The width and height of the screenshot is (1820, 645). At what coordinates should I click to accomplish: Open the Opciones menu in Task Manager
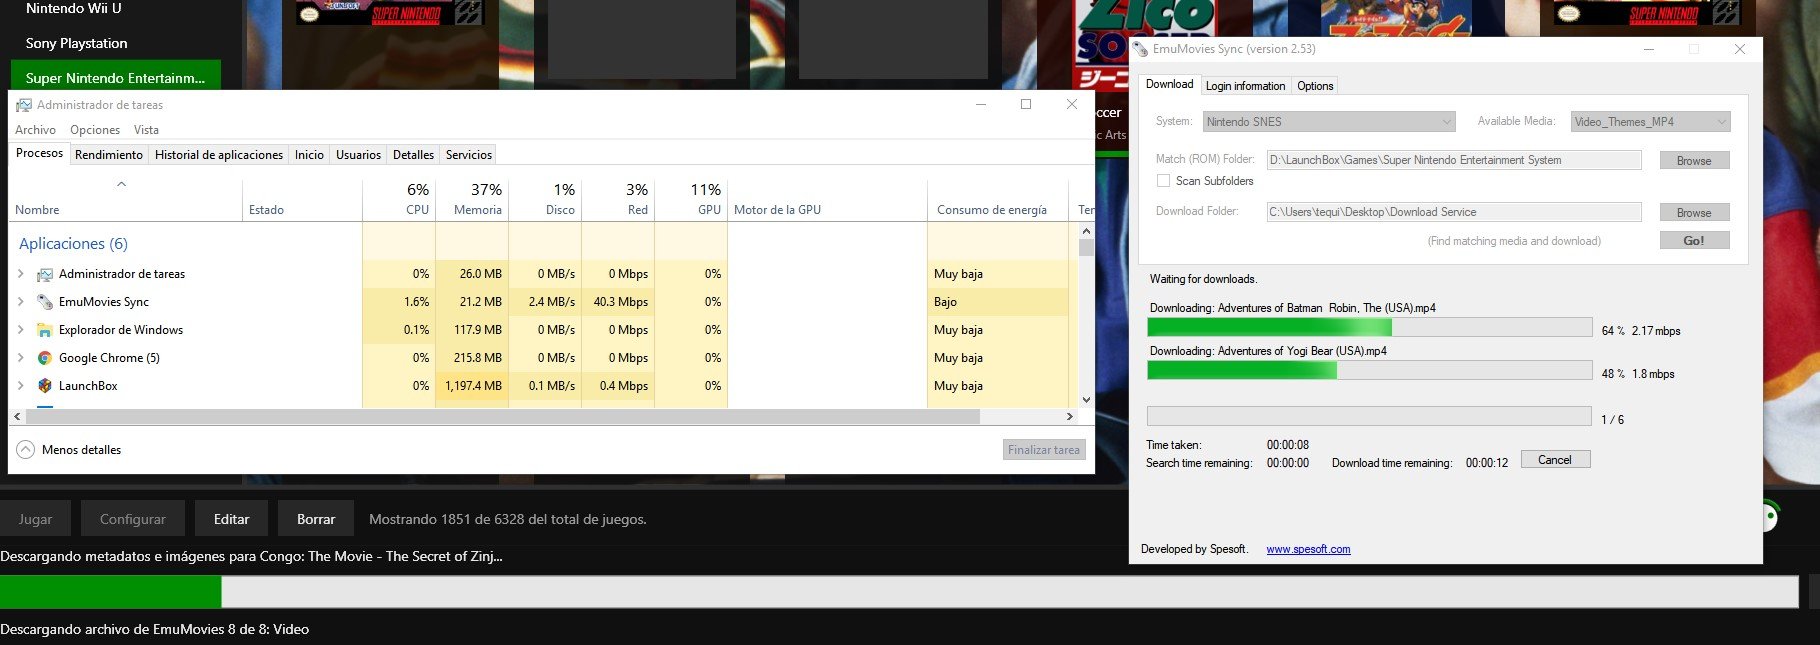coord(95,130)
